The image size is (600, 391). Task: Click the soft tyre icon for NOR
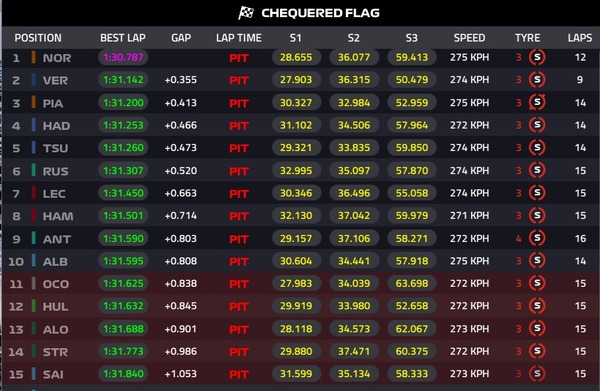pyautogui.click(x=537, y=57)
